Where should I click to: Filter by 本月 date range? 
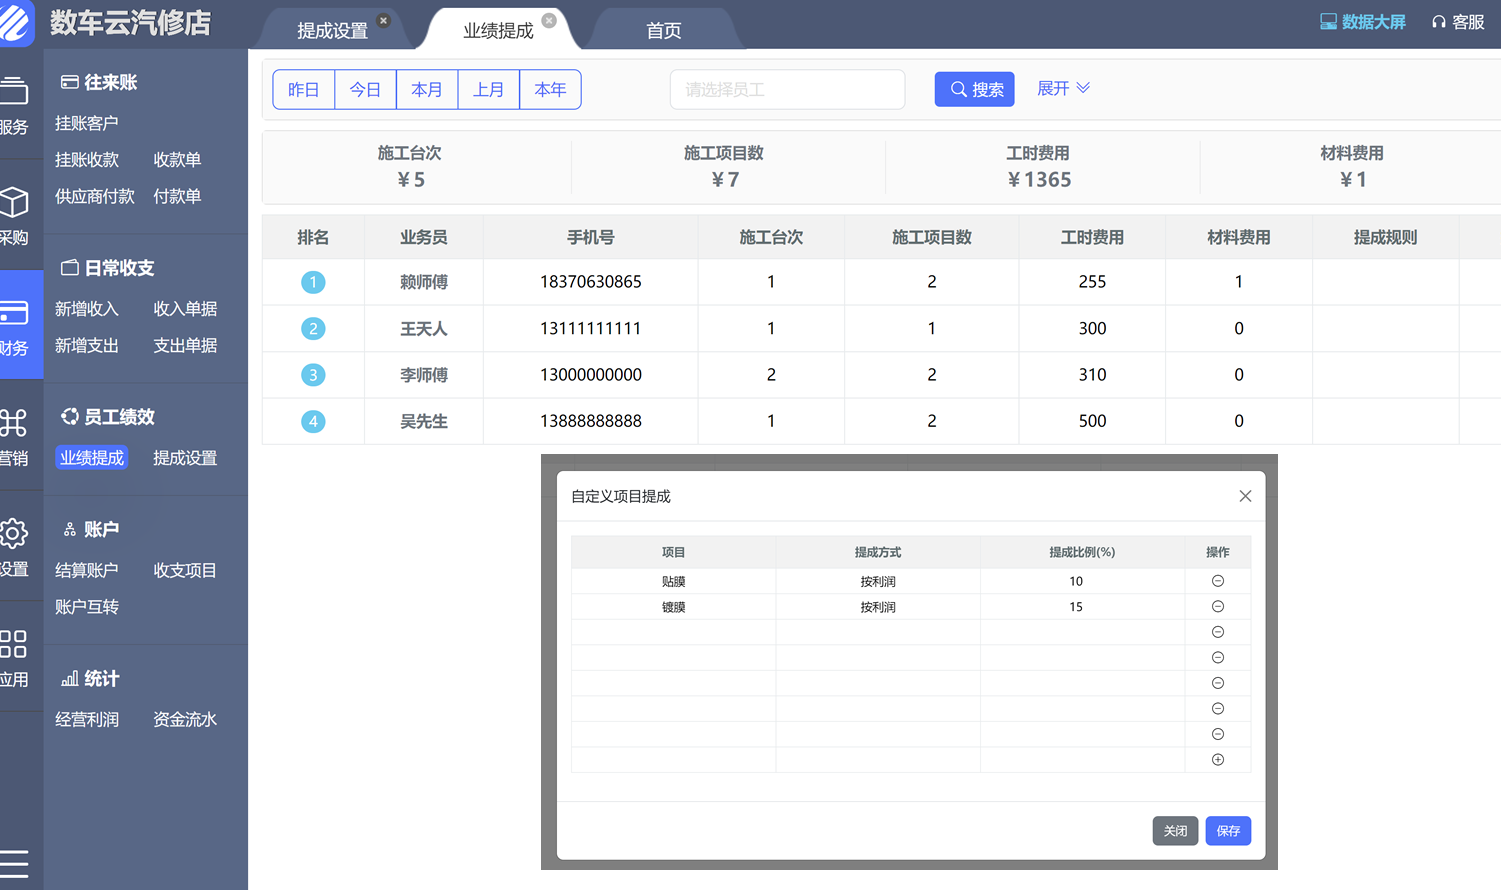pyautogui.click(x=427, y=90)
